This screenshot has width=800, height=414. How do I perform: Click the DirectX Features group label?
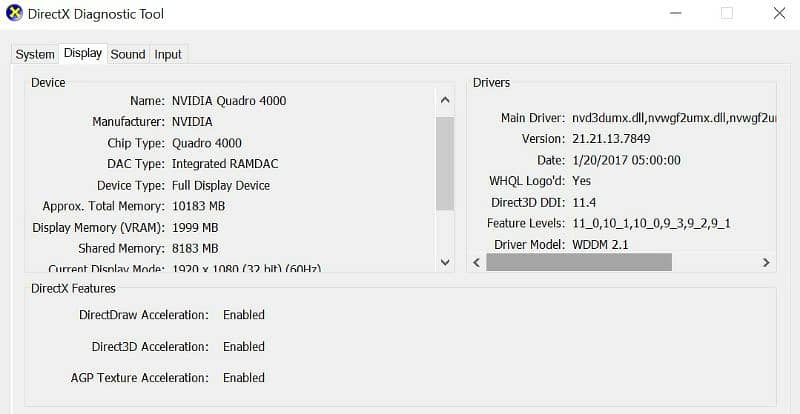(x=73, y=288)
